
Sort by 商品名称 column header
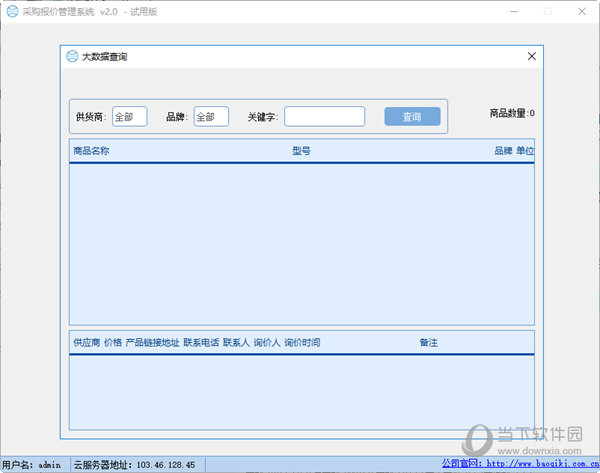(91, 151)
